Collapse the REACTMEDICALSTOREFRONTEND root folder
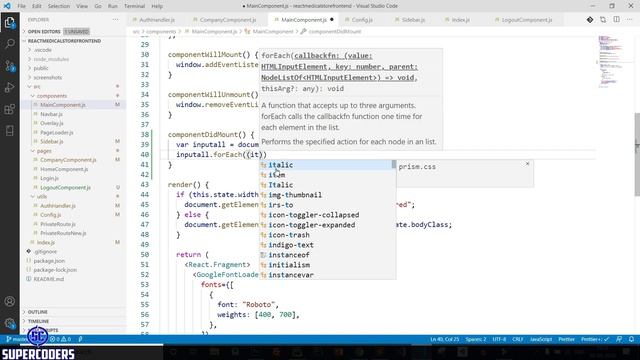 point(64,41)
